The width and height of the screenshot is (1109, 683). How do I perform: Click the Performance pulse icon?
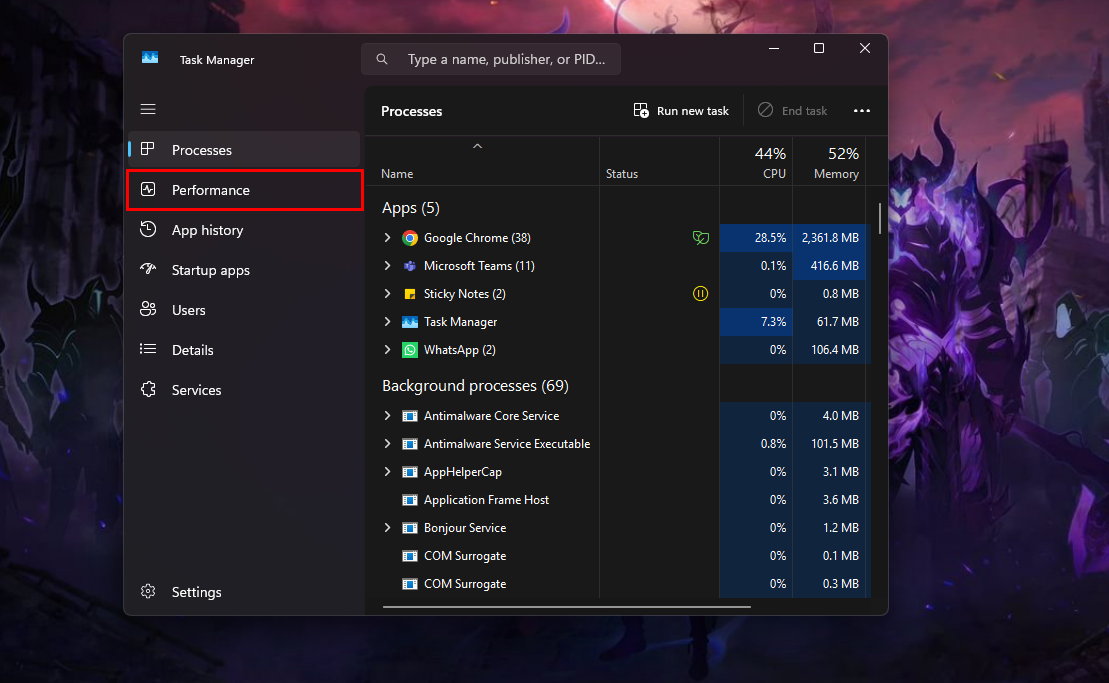pos(148,189)
